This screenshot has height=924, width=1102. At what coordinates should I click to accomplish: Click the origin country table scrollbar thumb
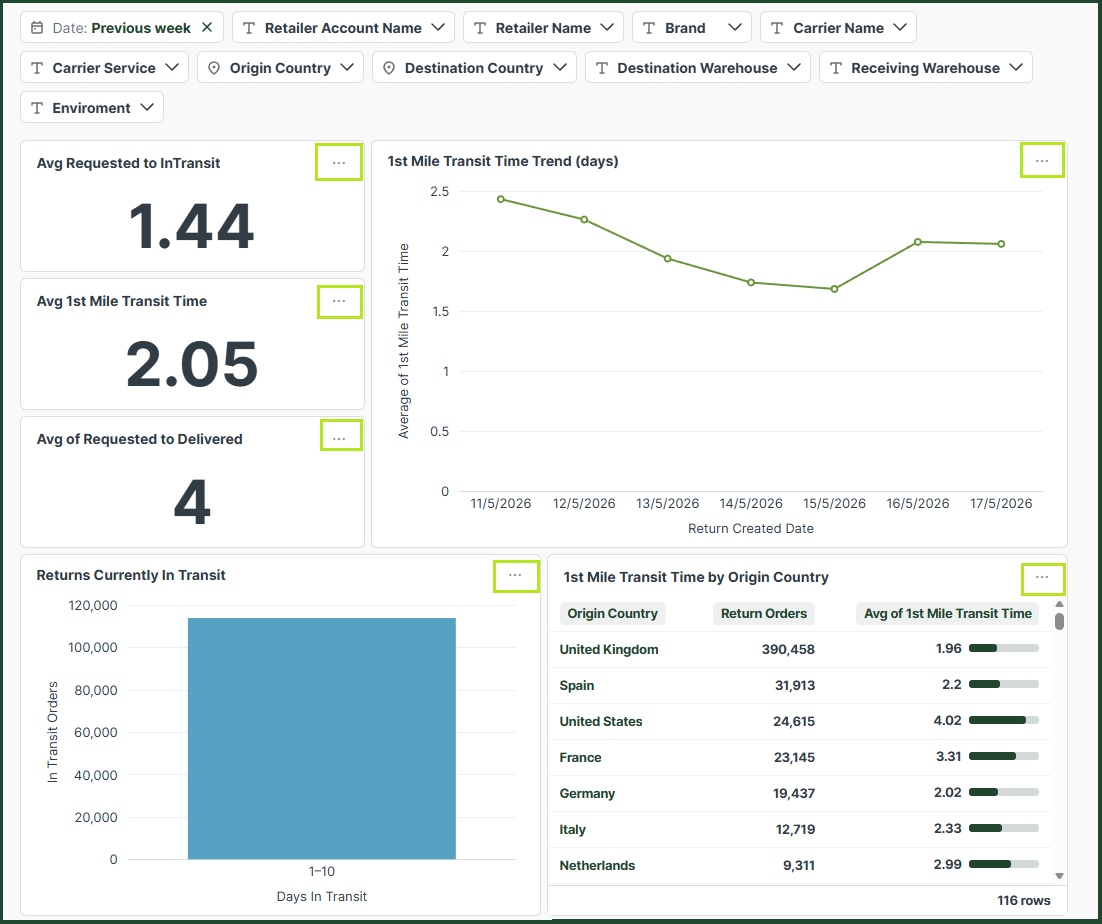pyautogui.click(x=1059, y=621)
